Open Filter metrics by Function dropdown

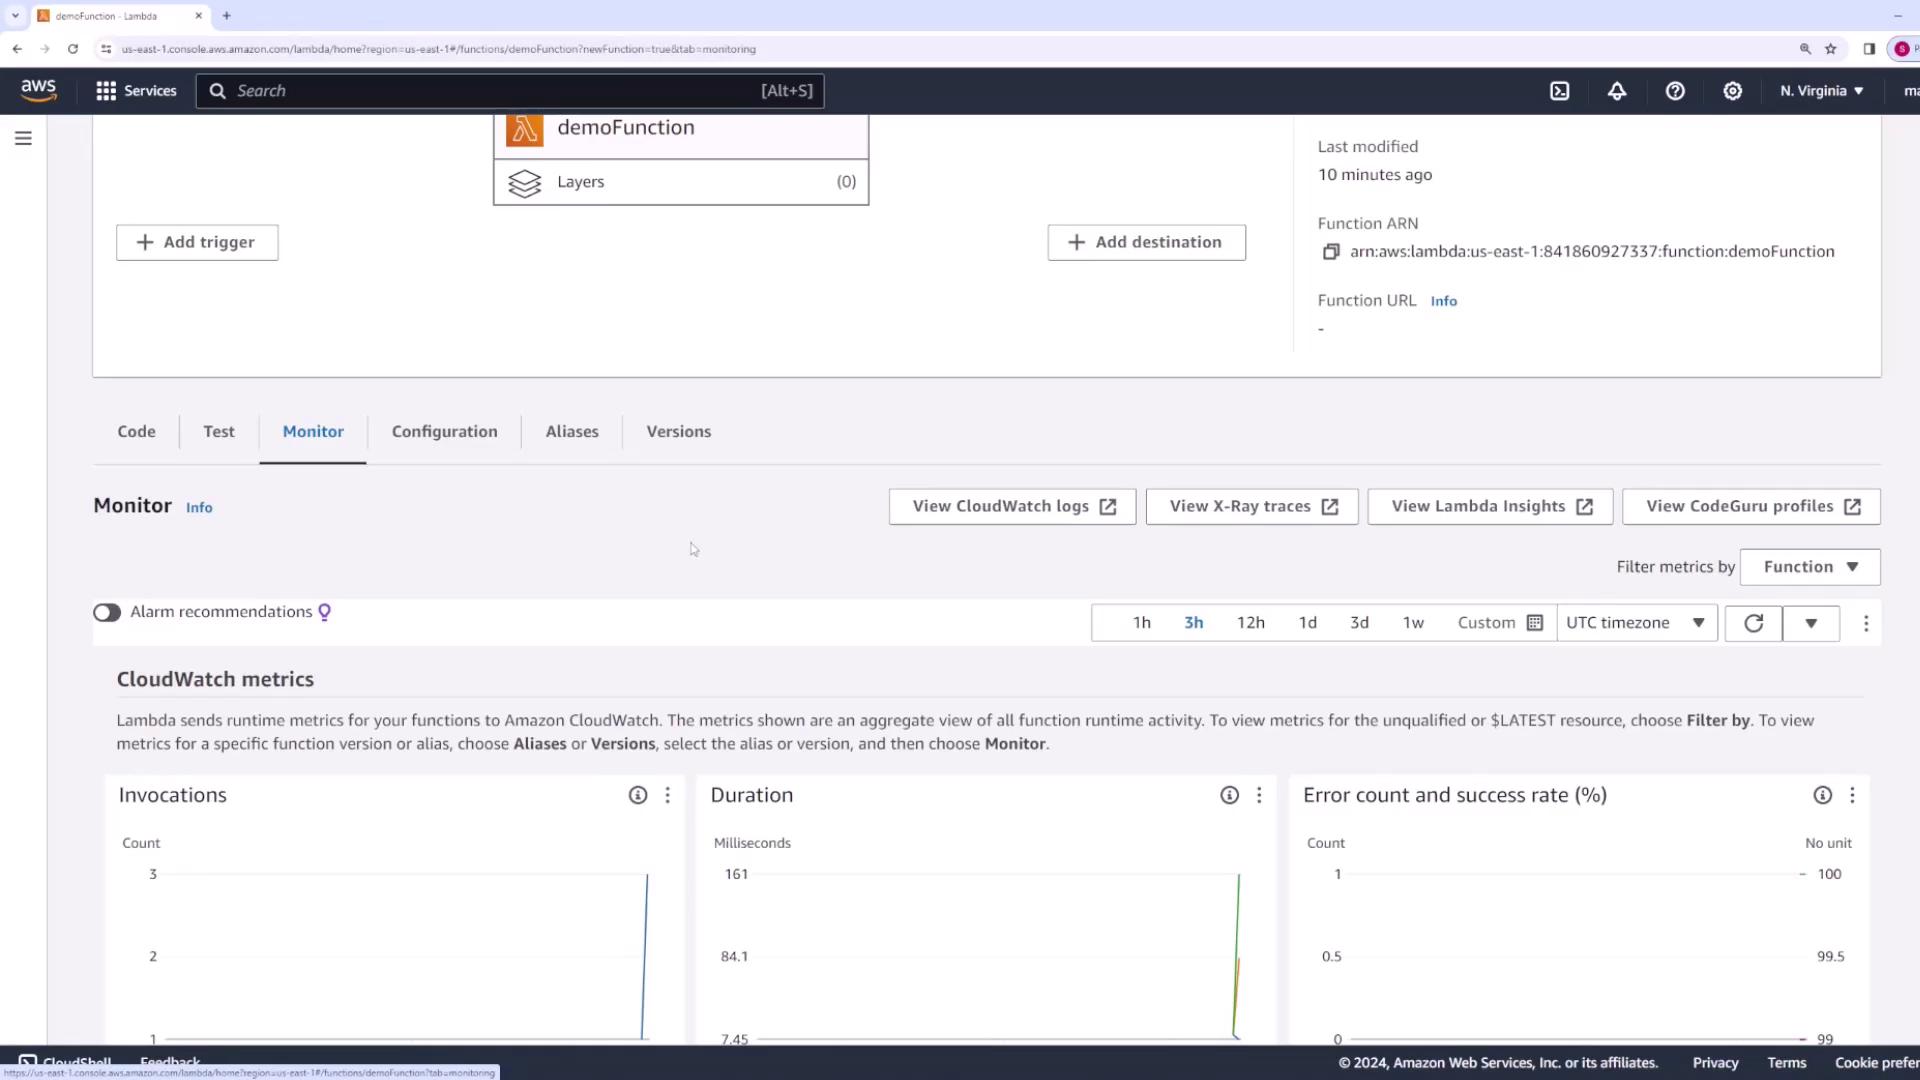1809,567
